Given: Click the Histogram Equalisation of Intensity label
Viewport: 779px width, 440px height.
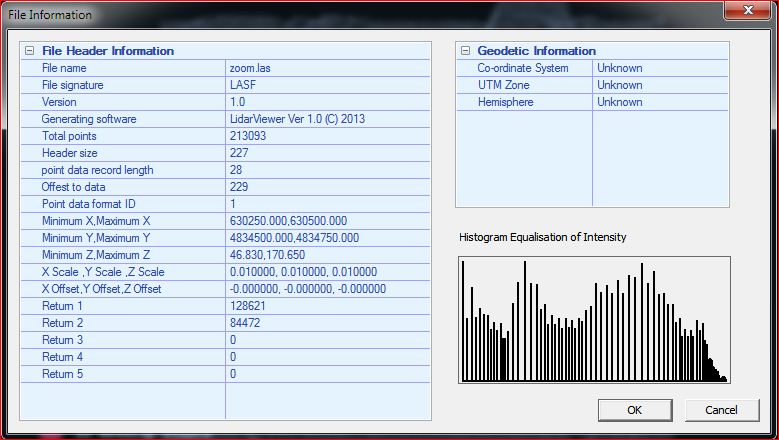Looking at the screenshot, I should (543, 237).
